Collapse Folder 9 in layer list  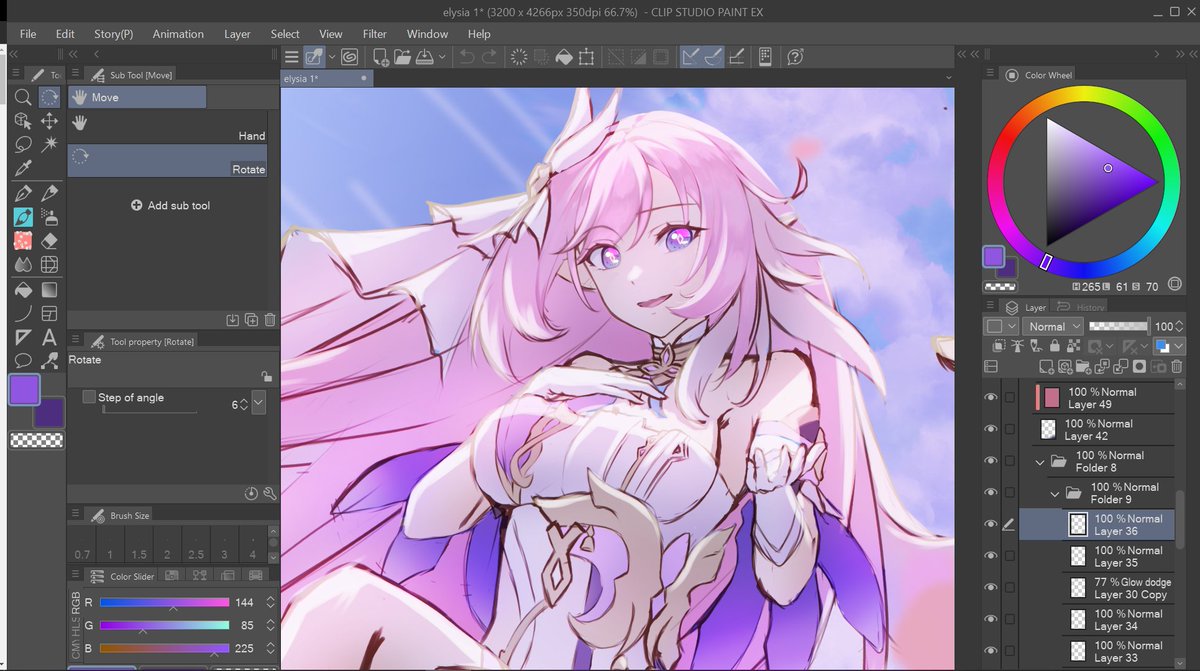(x=1054, y=493)
